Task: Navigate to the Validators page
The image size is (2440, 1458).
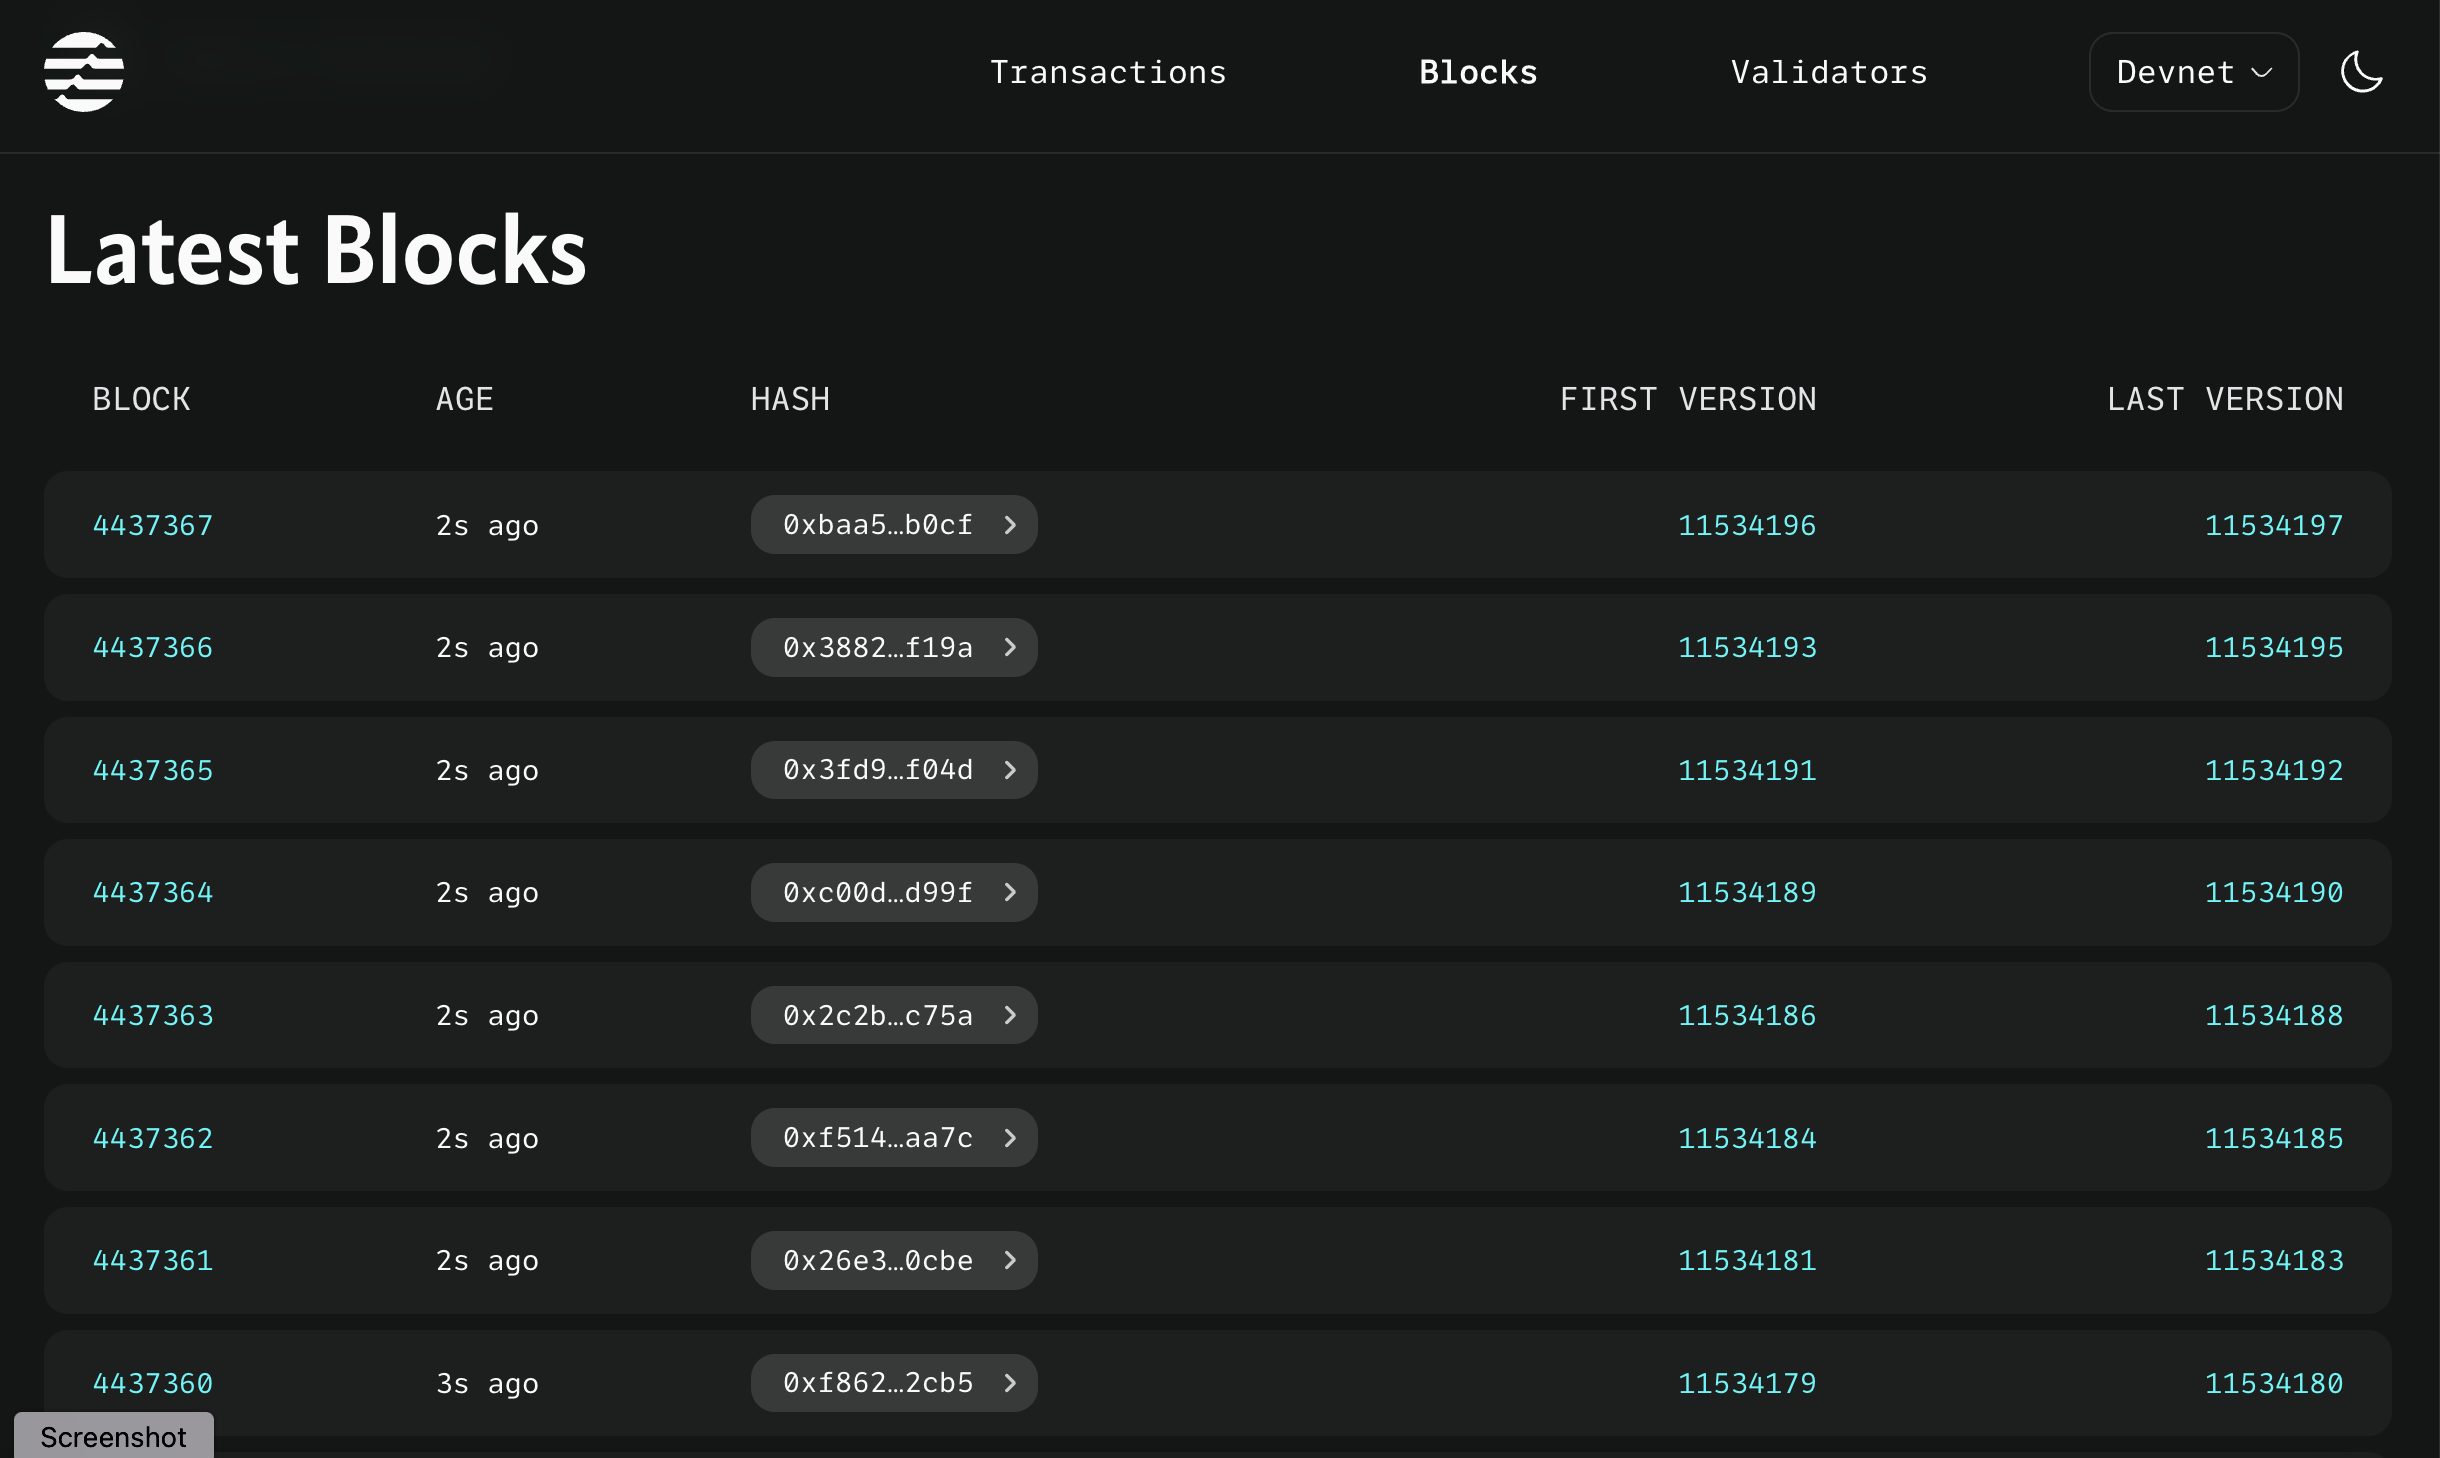Action: 1828,71
